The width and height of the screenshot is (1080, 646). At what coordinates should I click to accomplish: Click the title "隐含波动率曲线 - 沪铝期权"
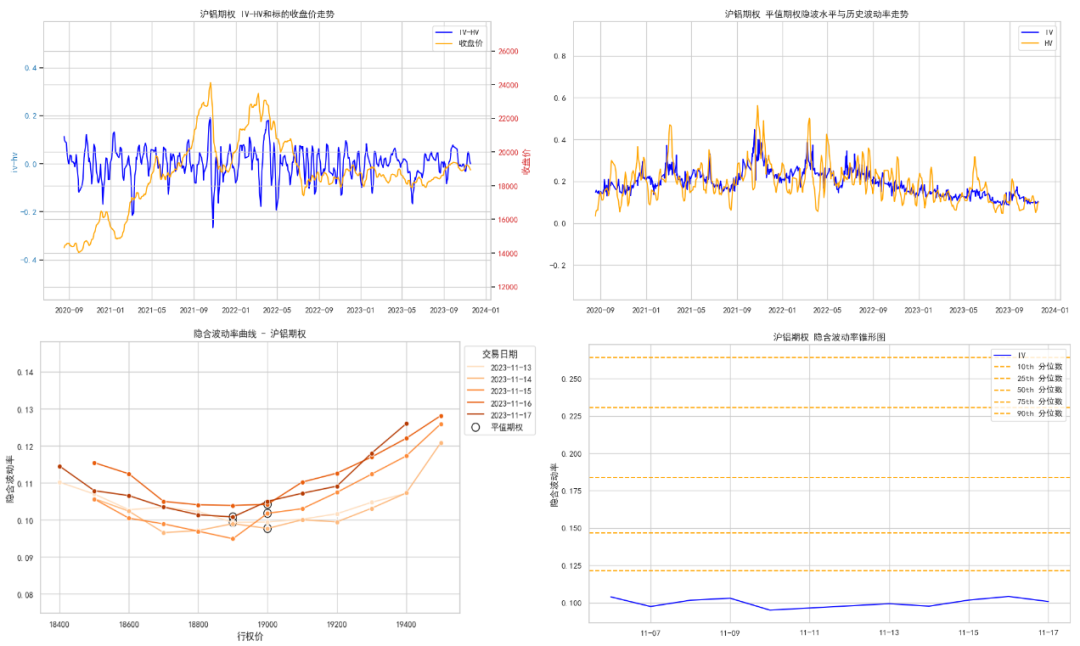pyautogui.click(x=250, y=334)
